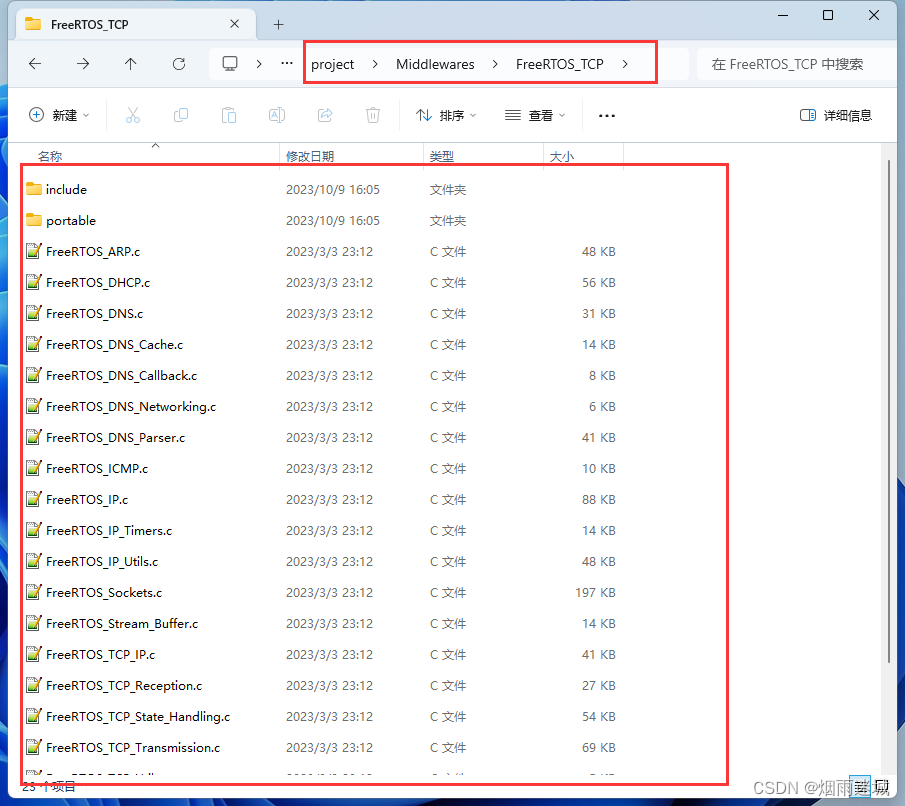Viewport: 905px width, 806px height.
Task: Navigate up one folder level
Action: coord(131,64)
